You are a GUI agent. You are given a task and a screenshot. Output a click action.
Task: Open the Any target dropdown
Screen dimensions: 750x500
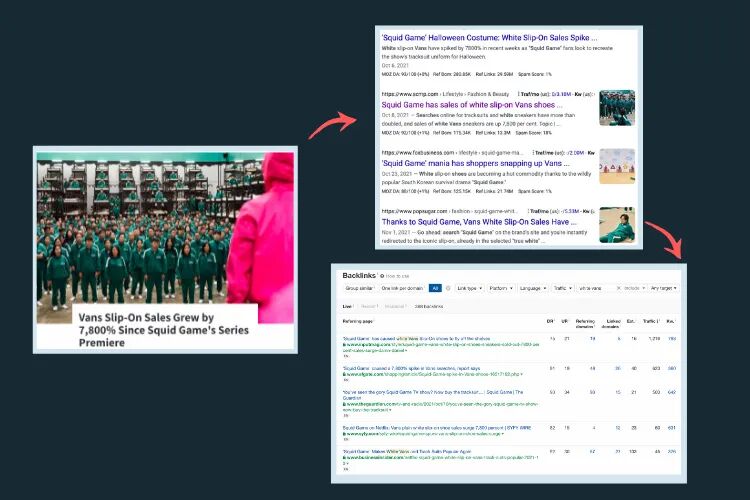coord(663,288)
